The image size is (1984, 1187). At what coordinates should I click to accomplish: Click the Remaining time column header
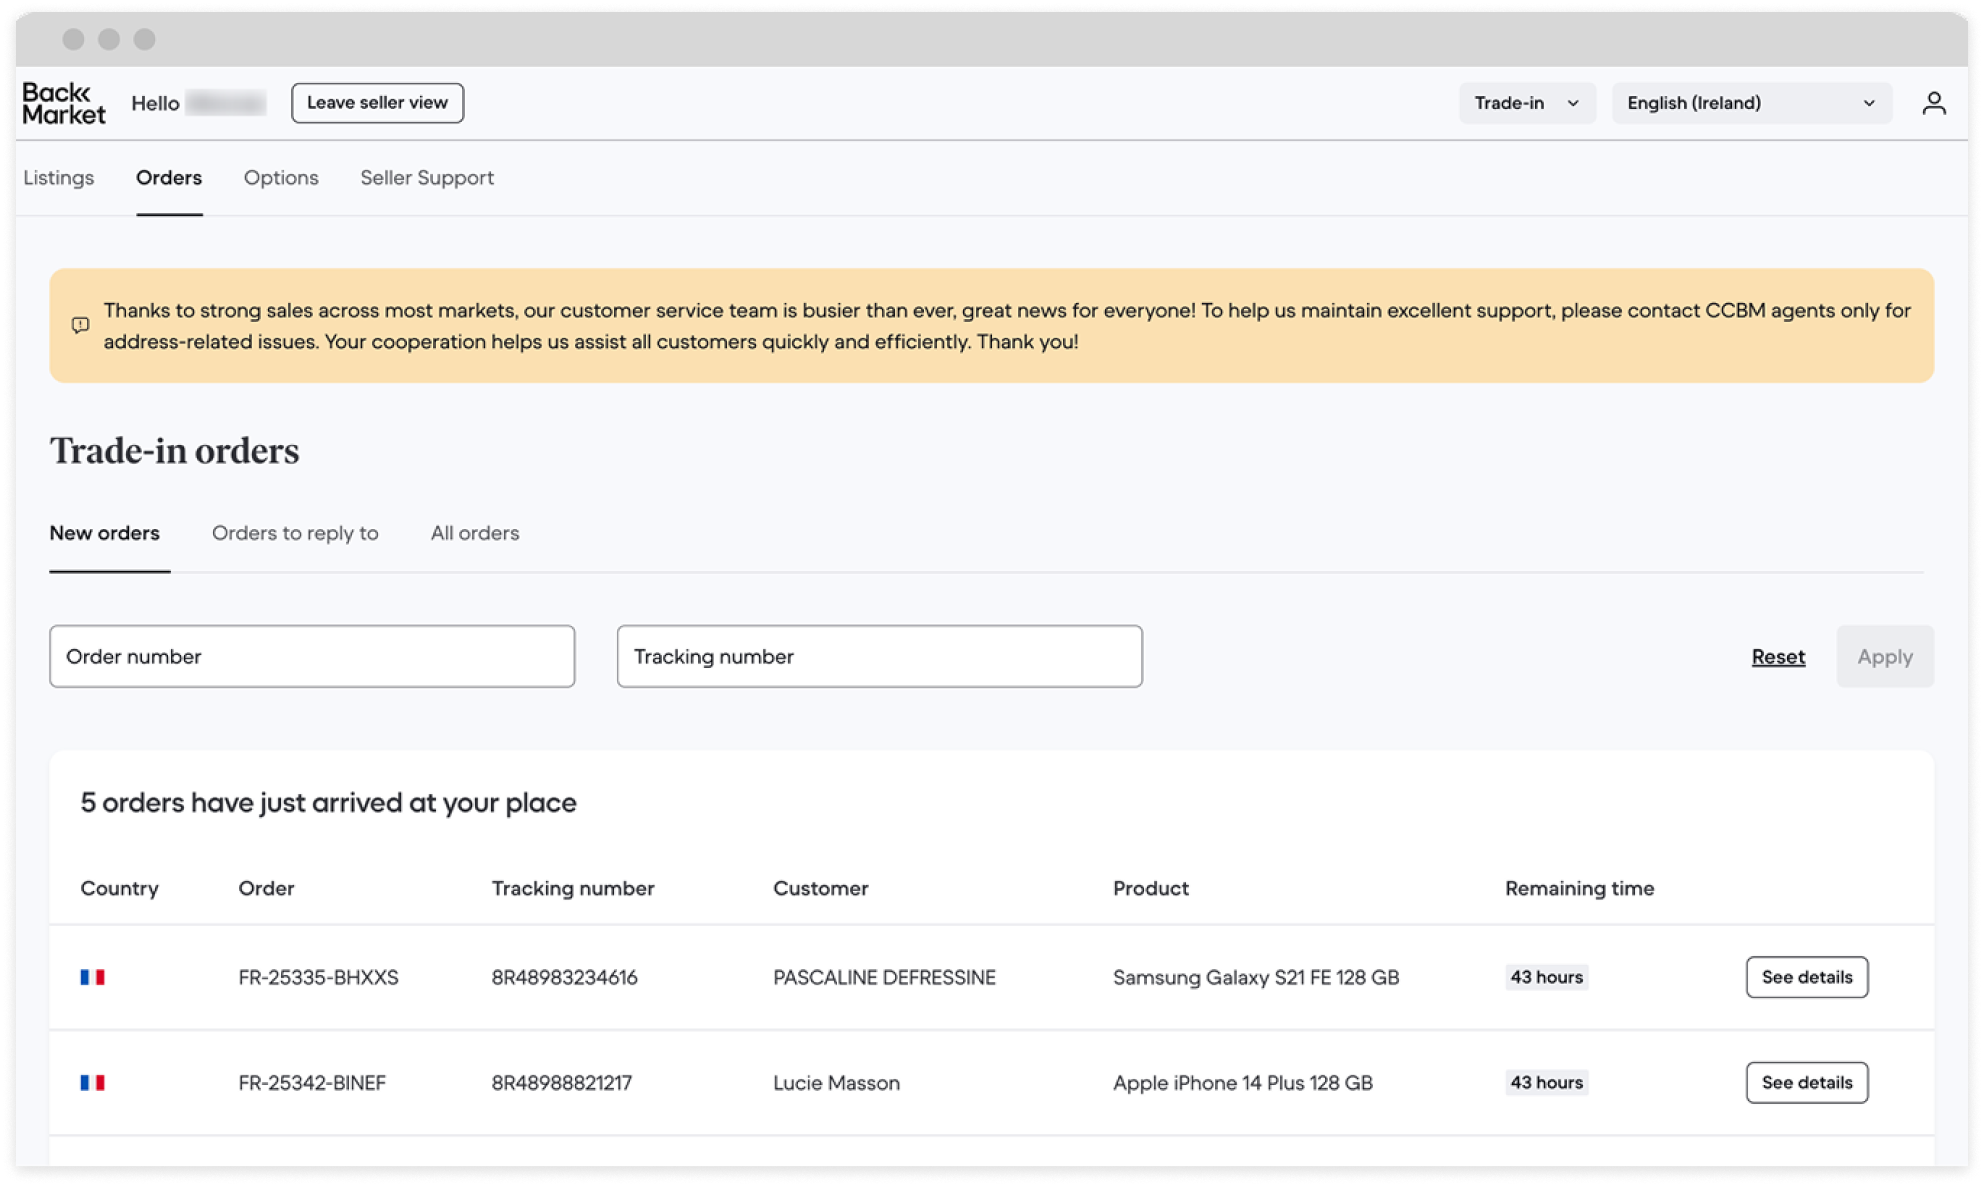coord(1579,888)
